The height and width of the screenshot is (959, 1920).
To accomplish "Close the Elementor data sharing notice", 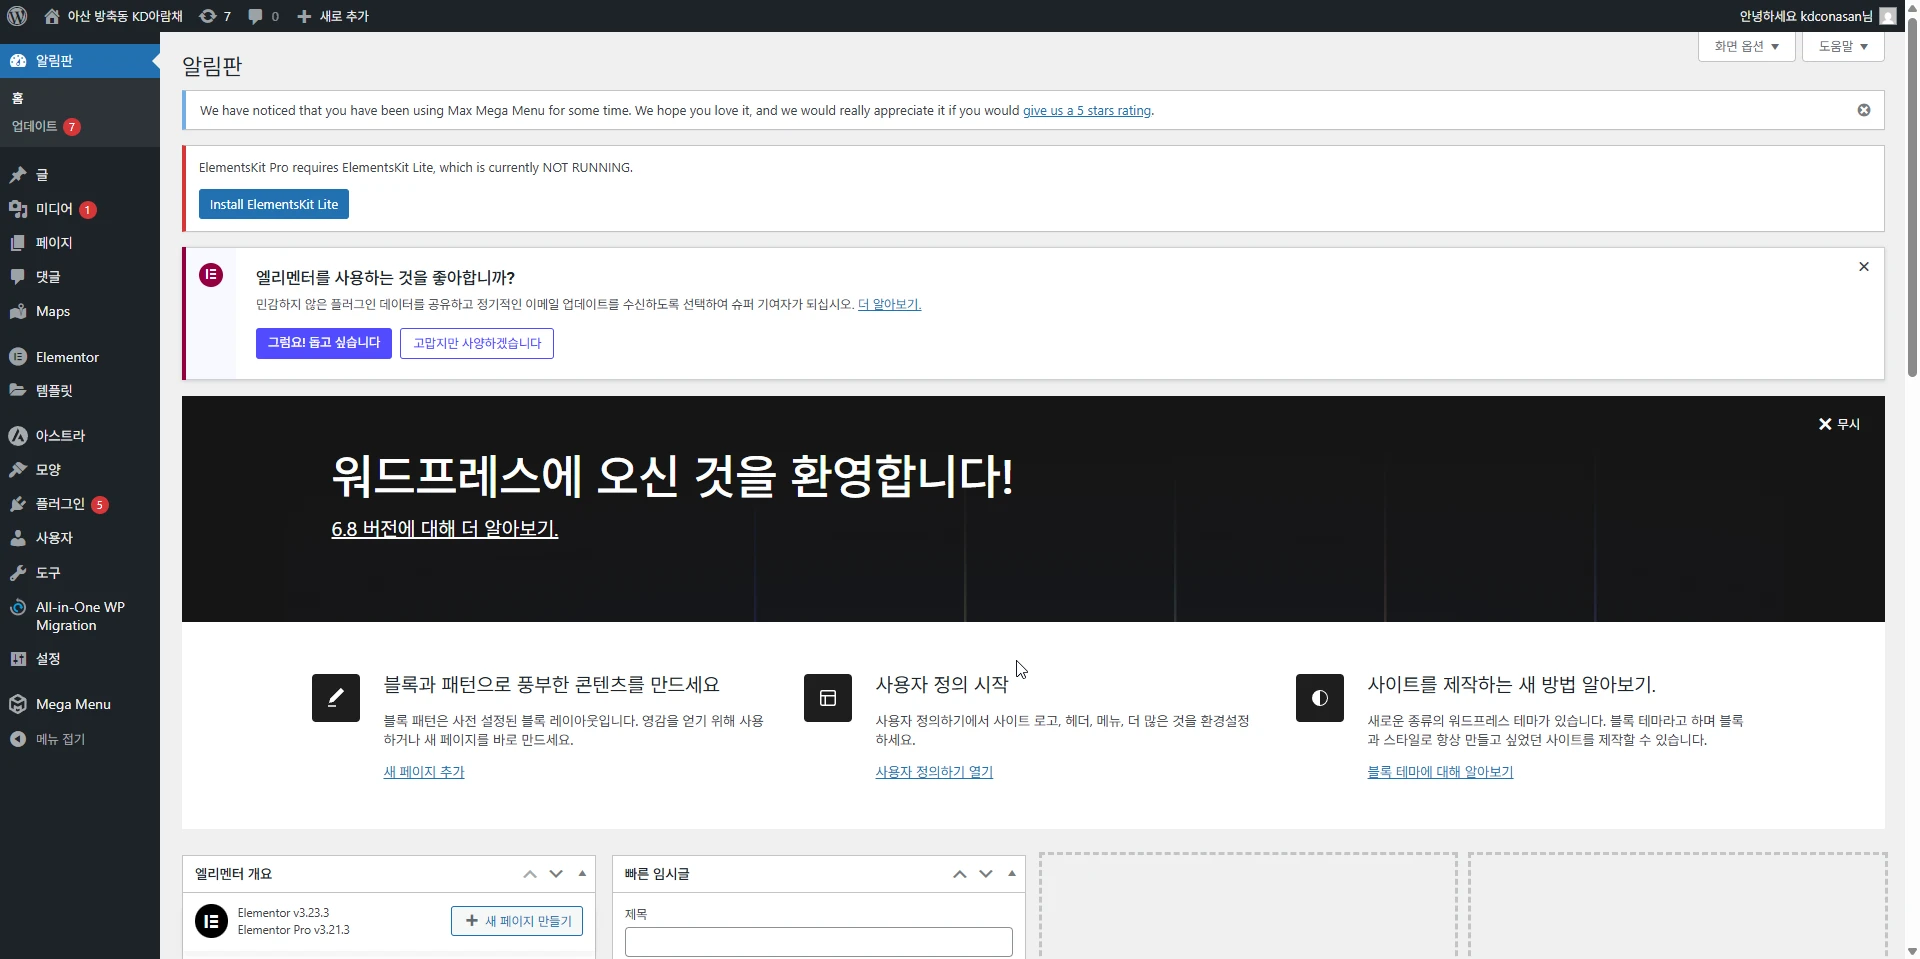I will tap(1864, 266).
